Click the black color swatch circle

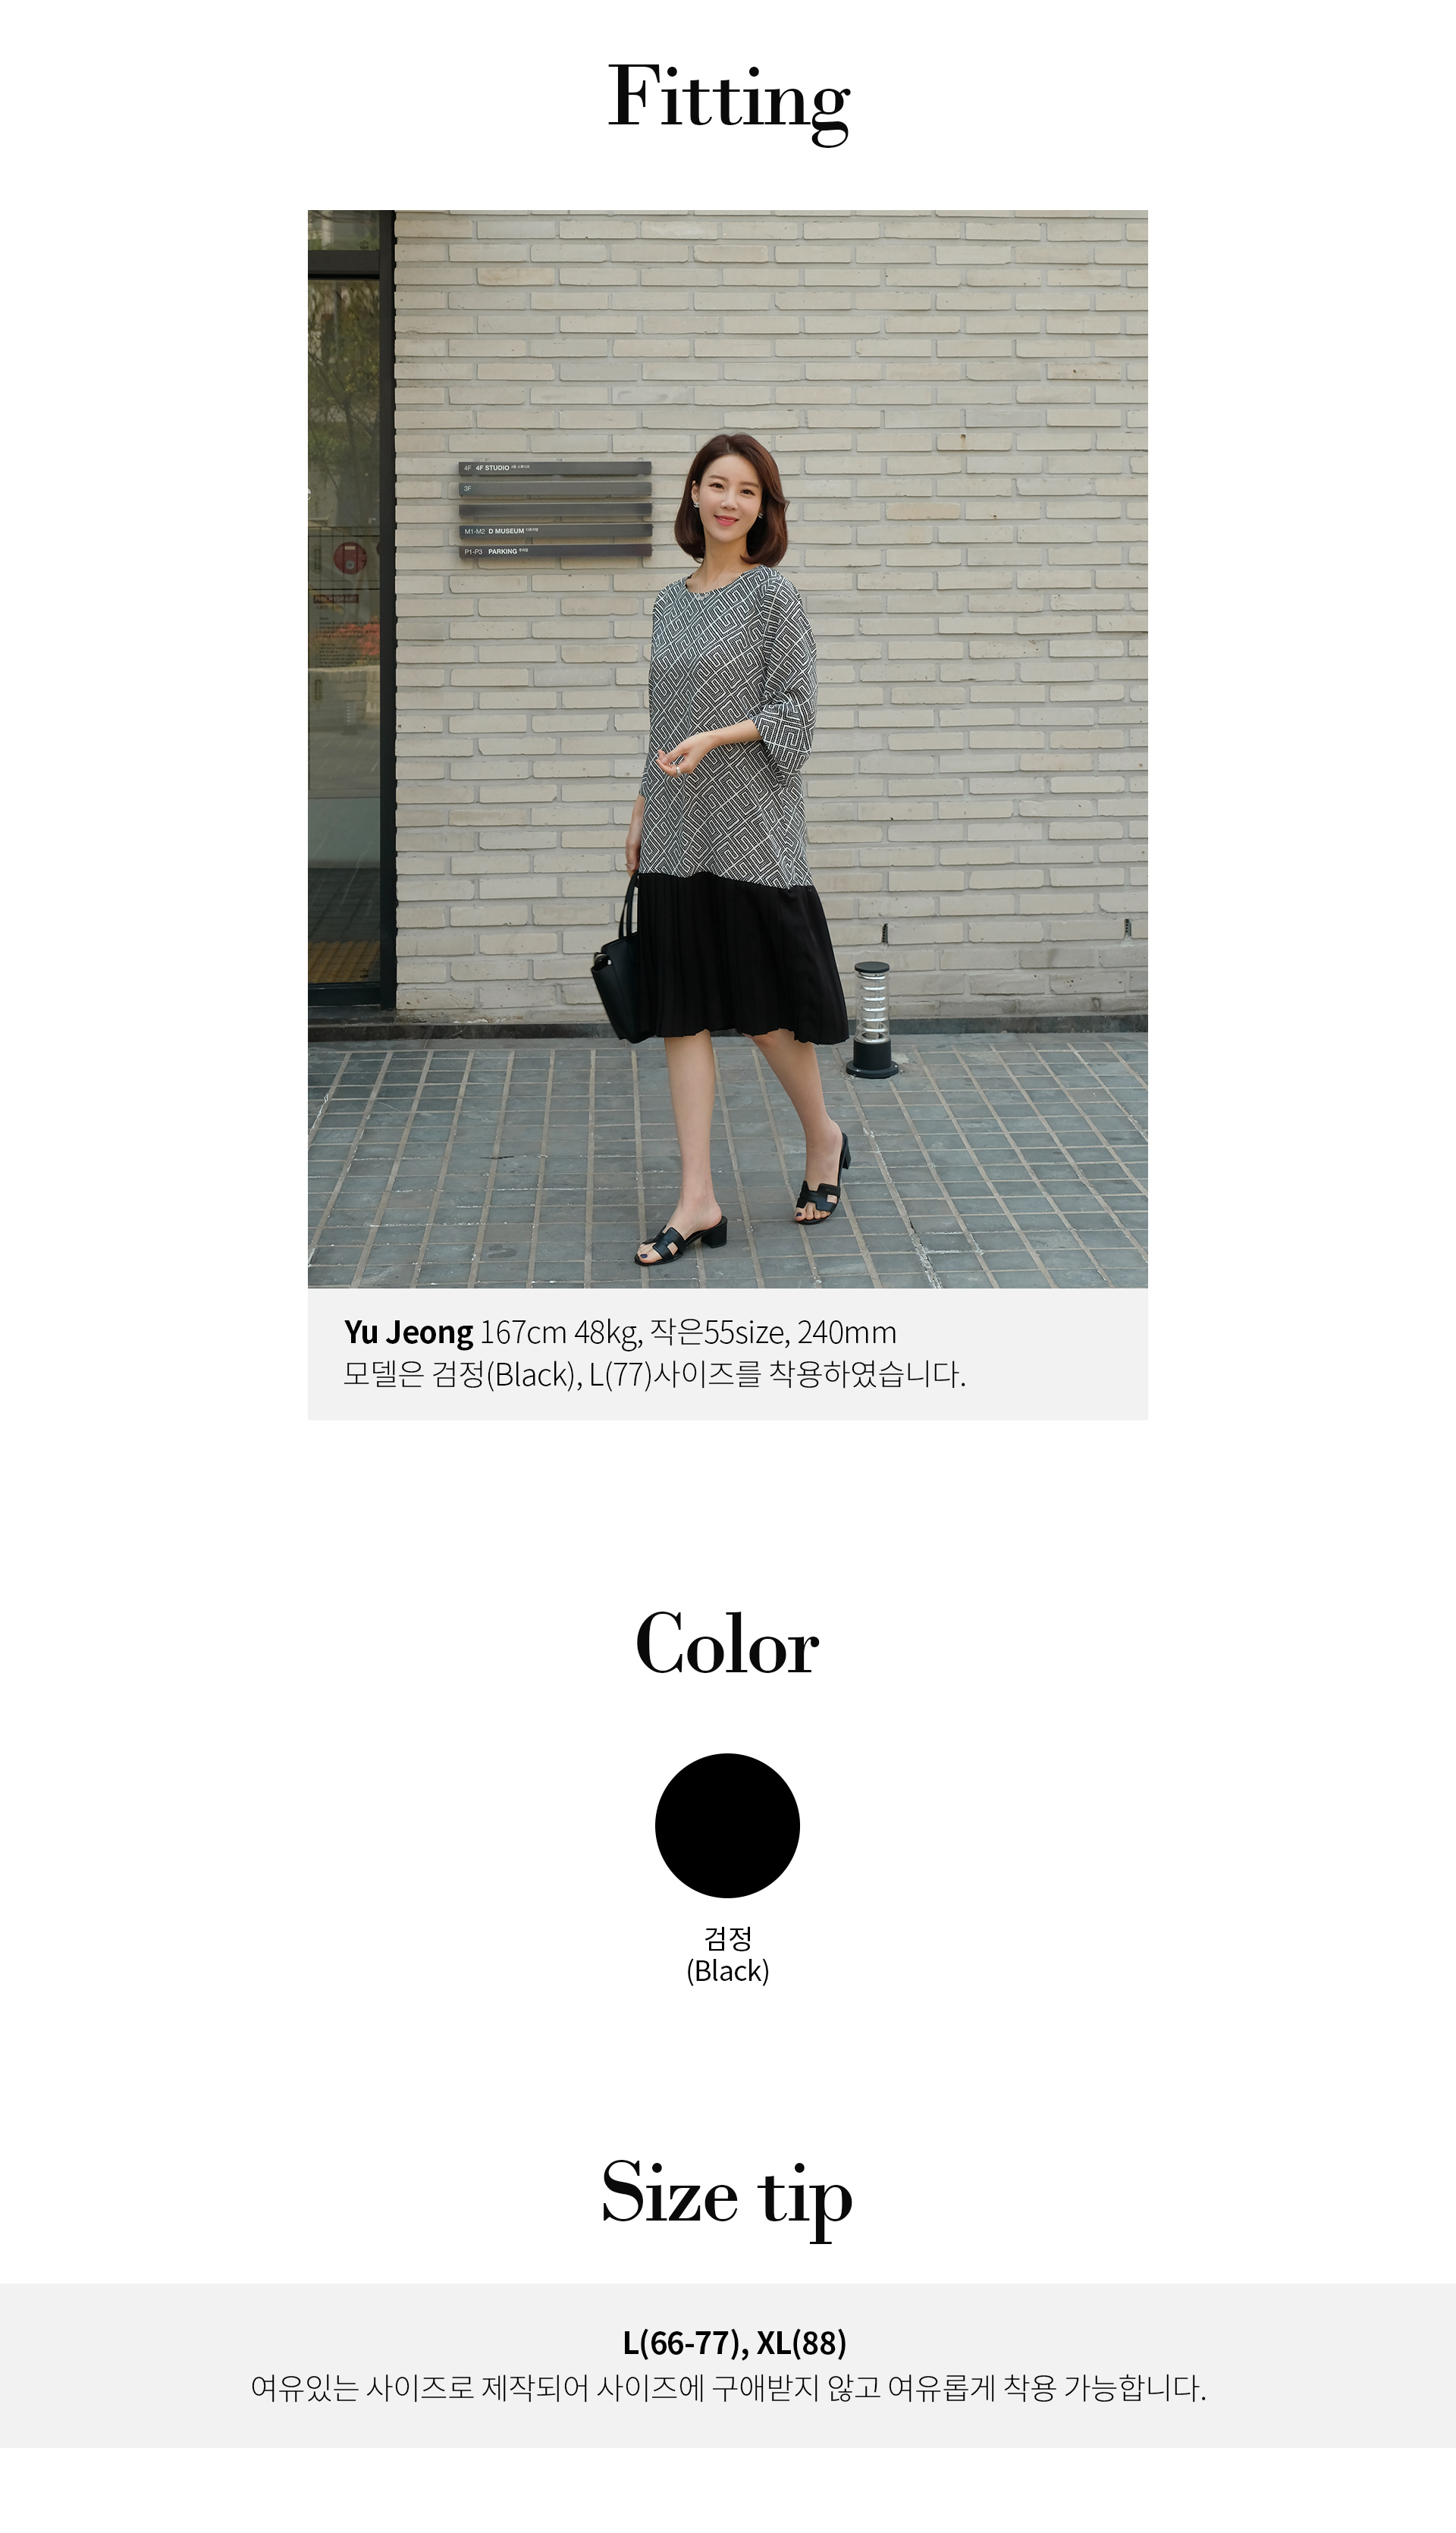(x=727, y=1825)
